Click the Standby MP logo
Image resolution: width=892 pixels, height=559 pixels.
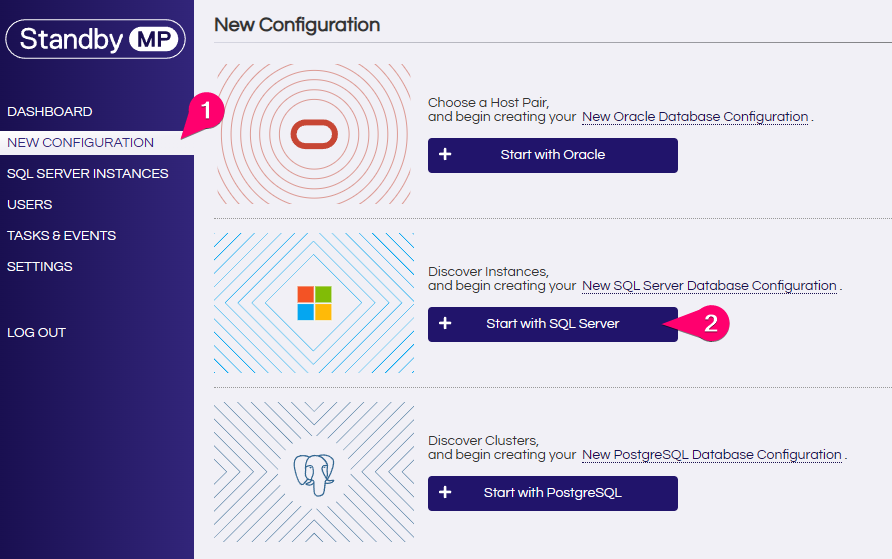[x=96, y=39]
